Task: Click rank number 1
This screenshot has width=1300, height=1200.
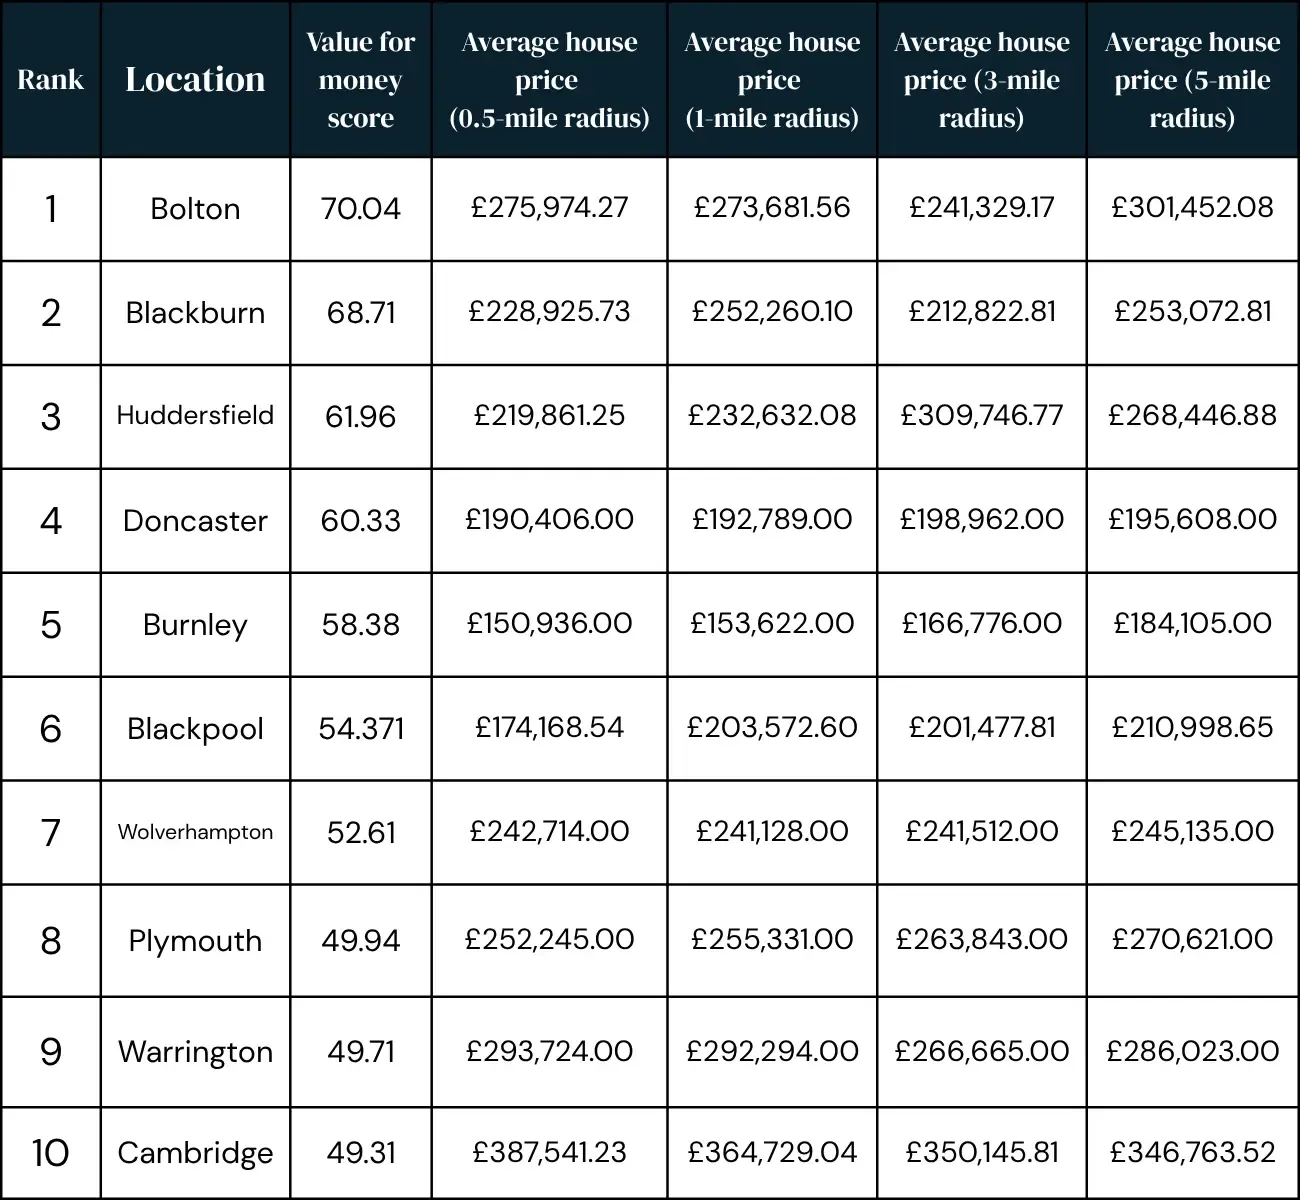Action: click(51, 209)
